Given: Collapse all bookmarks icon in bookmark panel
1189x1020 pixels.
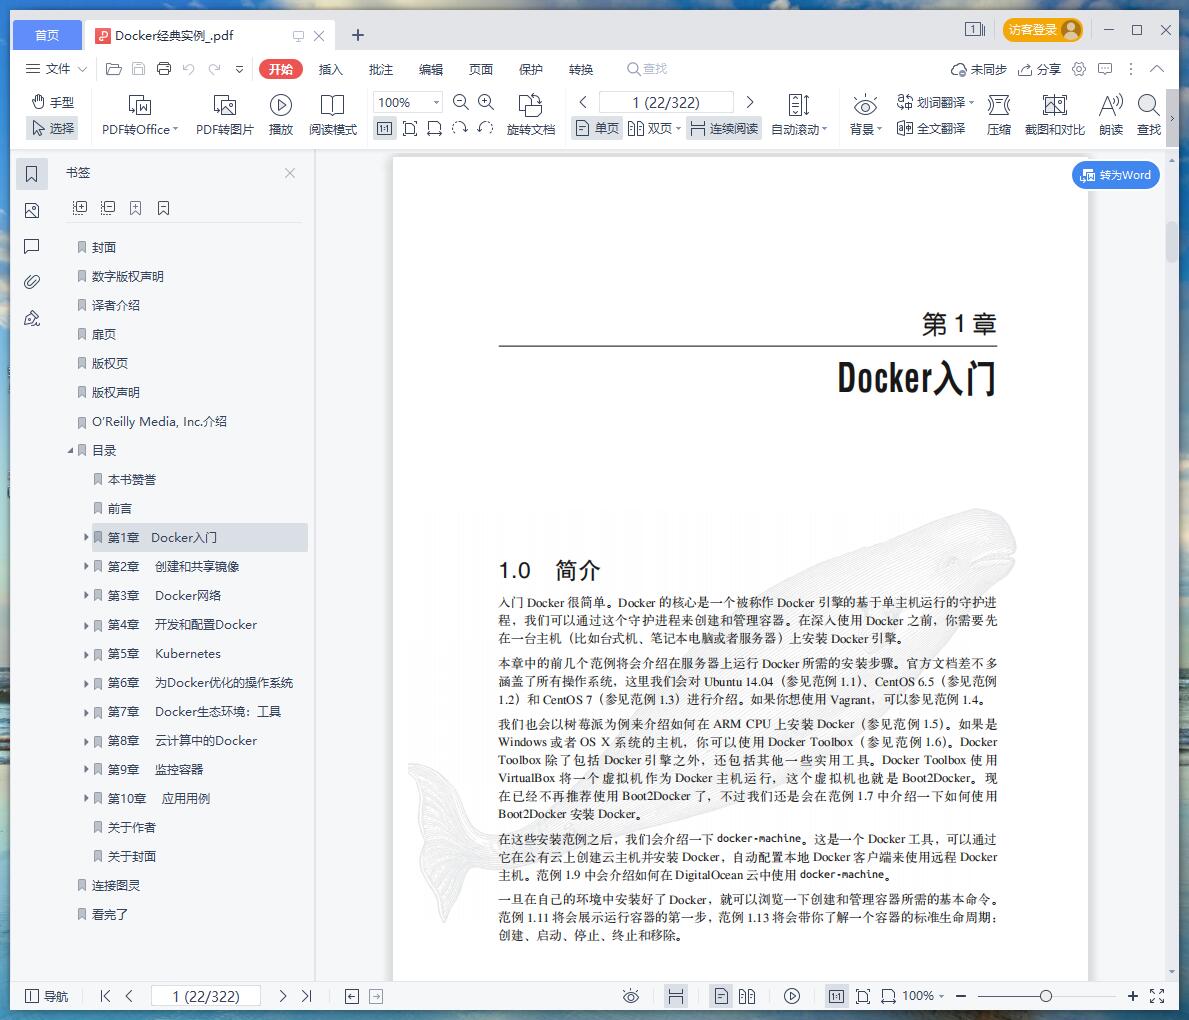Looking at the screenshot, I should [x=108, y=208].
